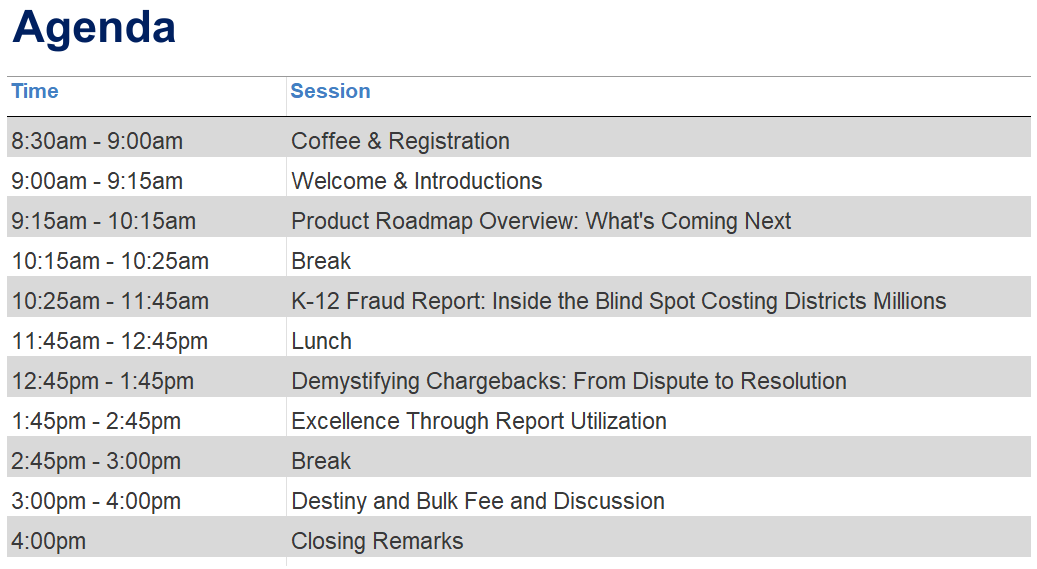Click the 9:00am - 9:15am time cell

pos(97,181)
